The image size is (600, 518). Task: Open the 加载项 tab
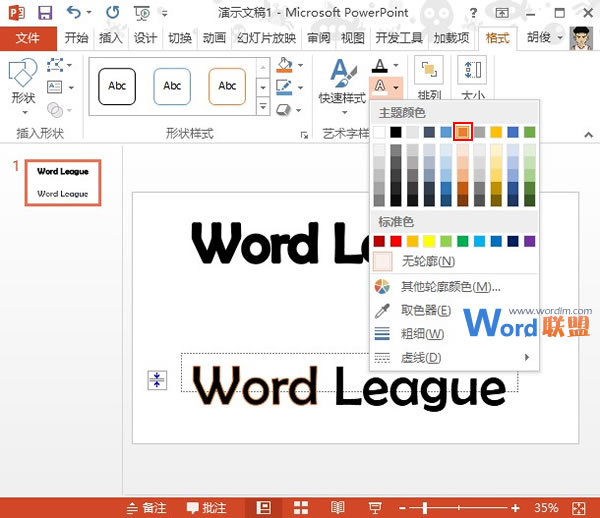[x=451, y=38]
